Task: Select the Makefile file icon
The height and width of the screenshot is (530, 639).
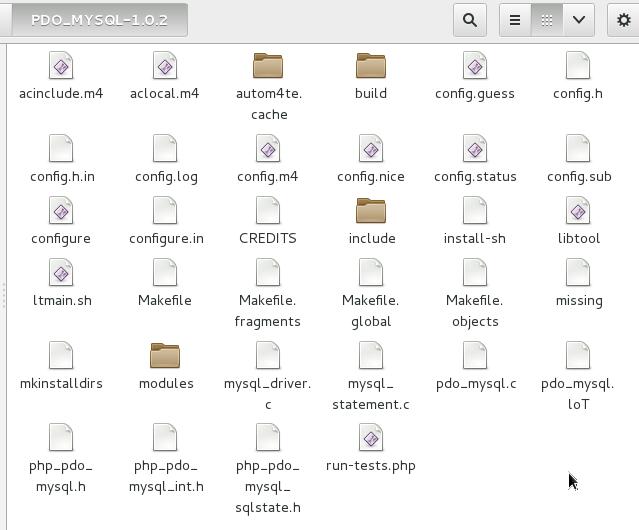Action: pyautogui.click(x=165, y=272)
